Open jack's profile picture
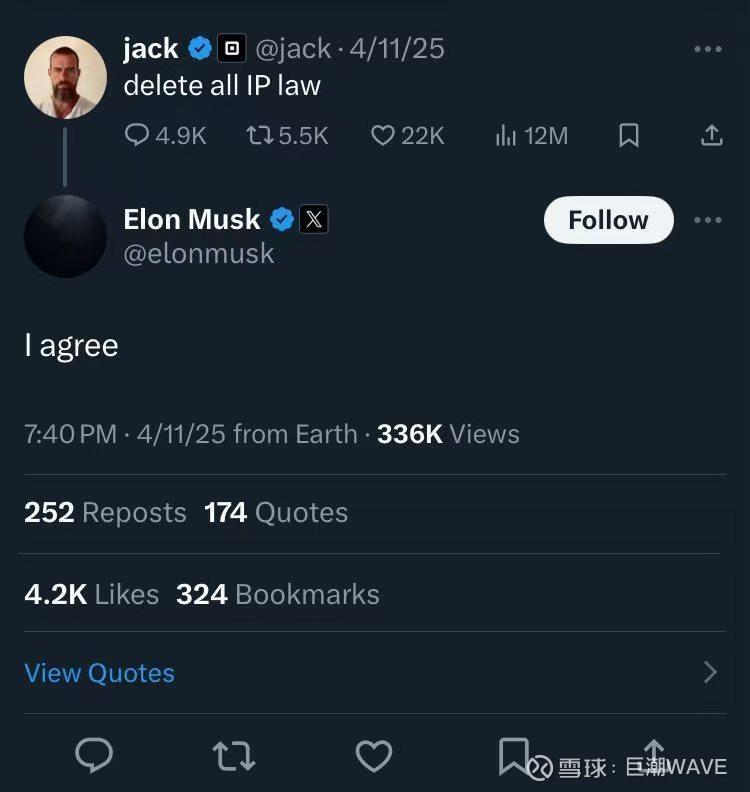The image size is (750, 792). (x=65, y=77)
